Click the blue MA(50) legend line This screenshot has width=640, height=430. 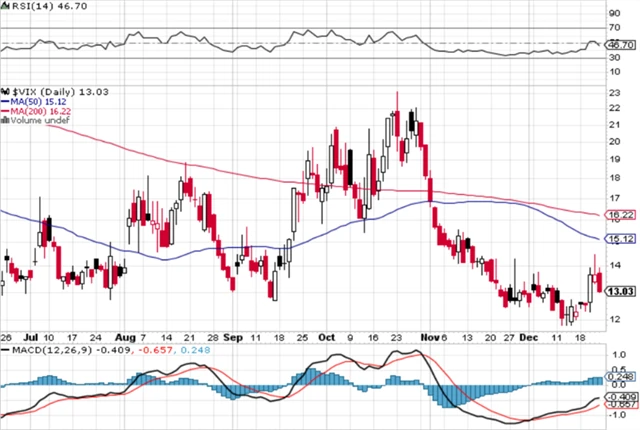pos(5,101)
